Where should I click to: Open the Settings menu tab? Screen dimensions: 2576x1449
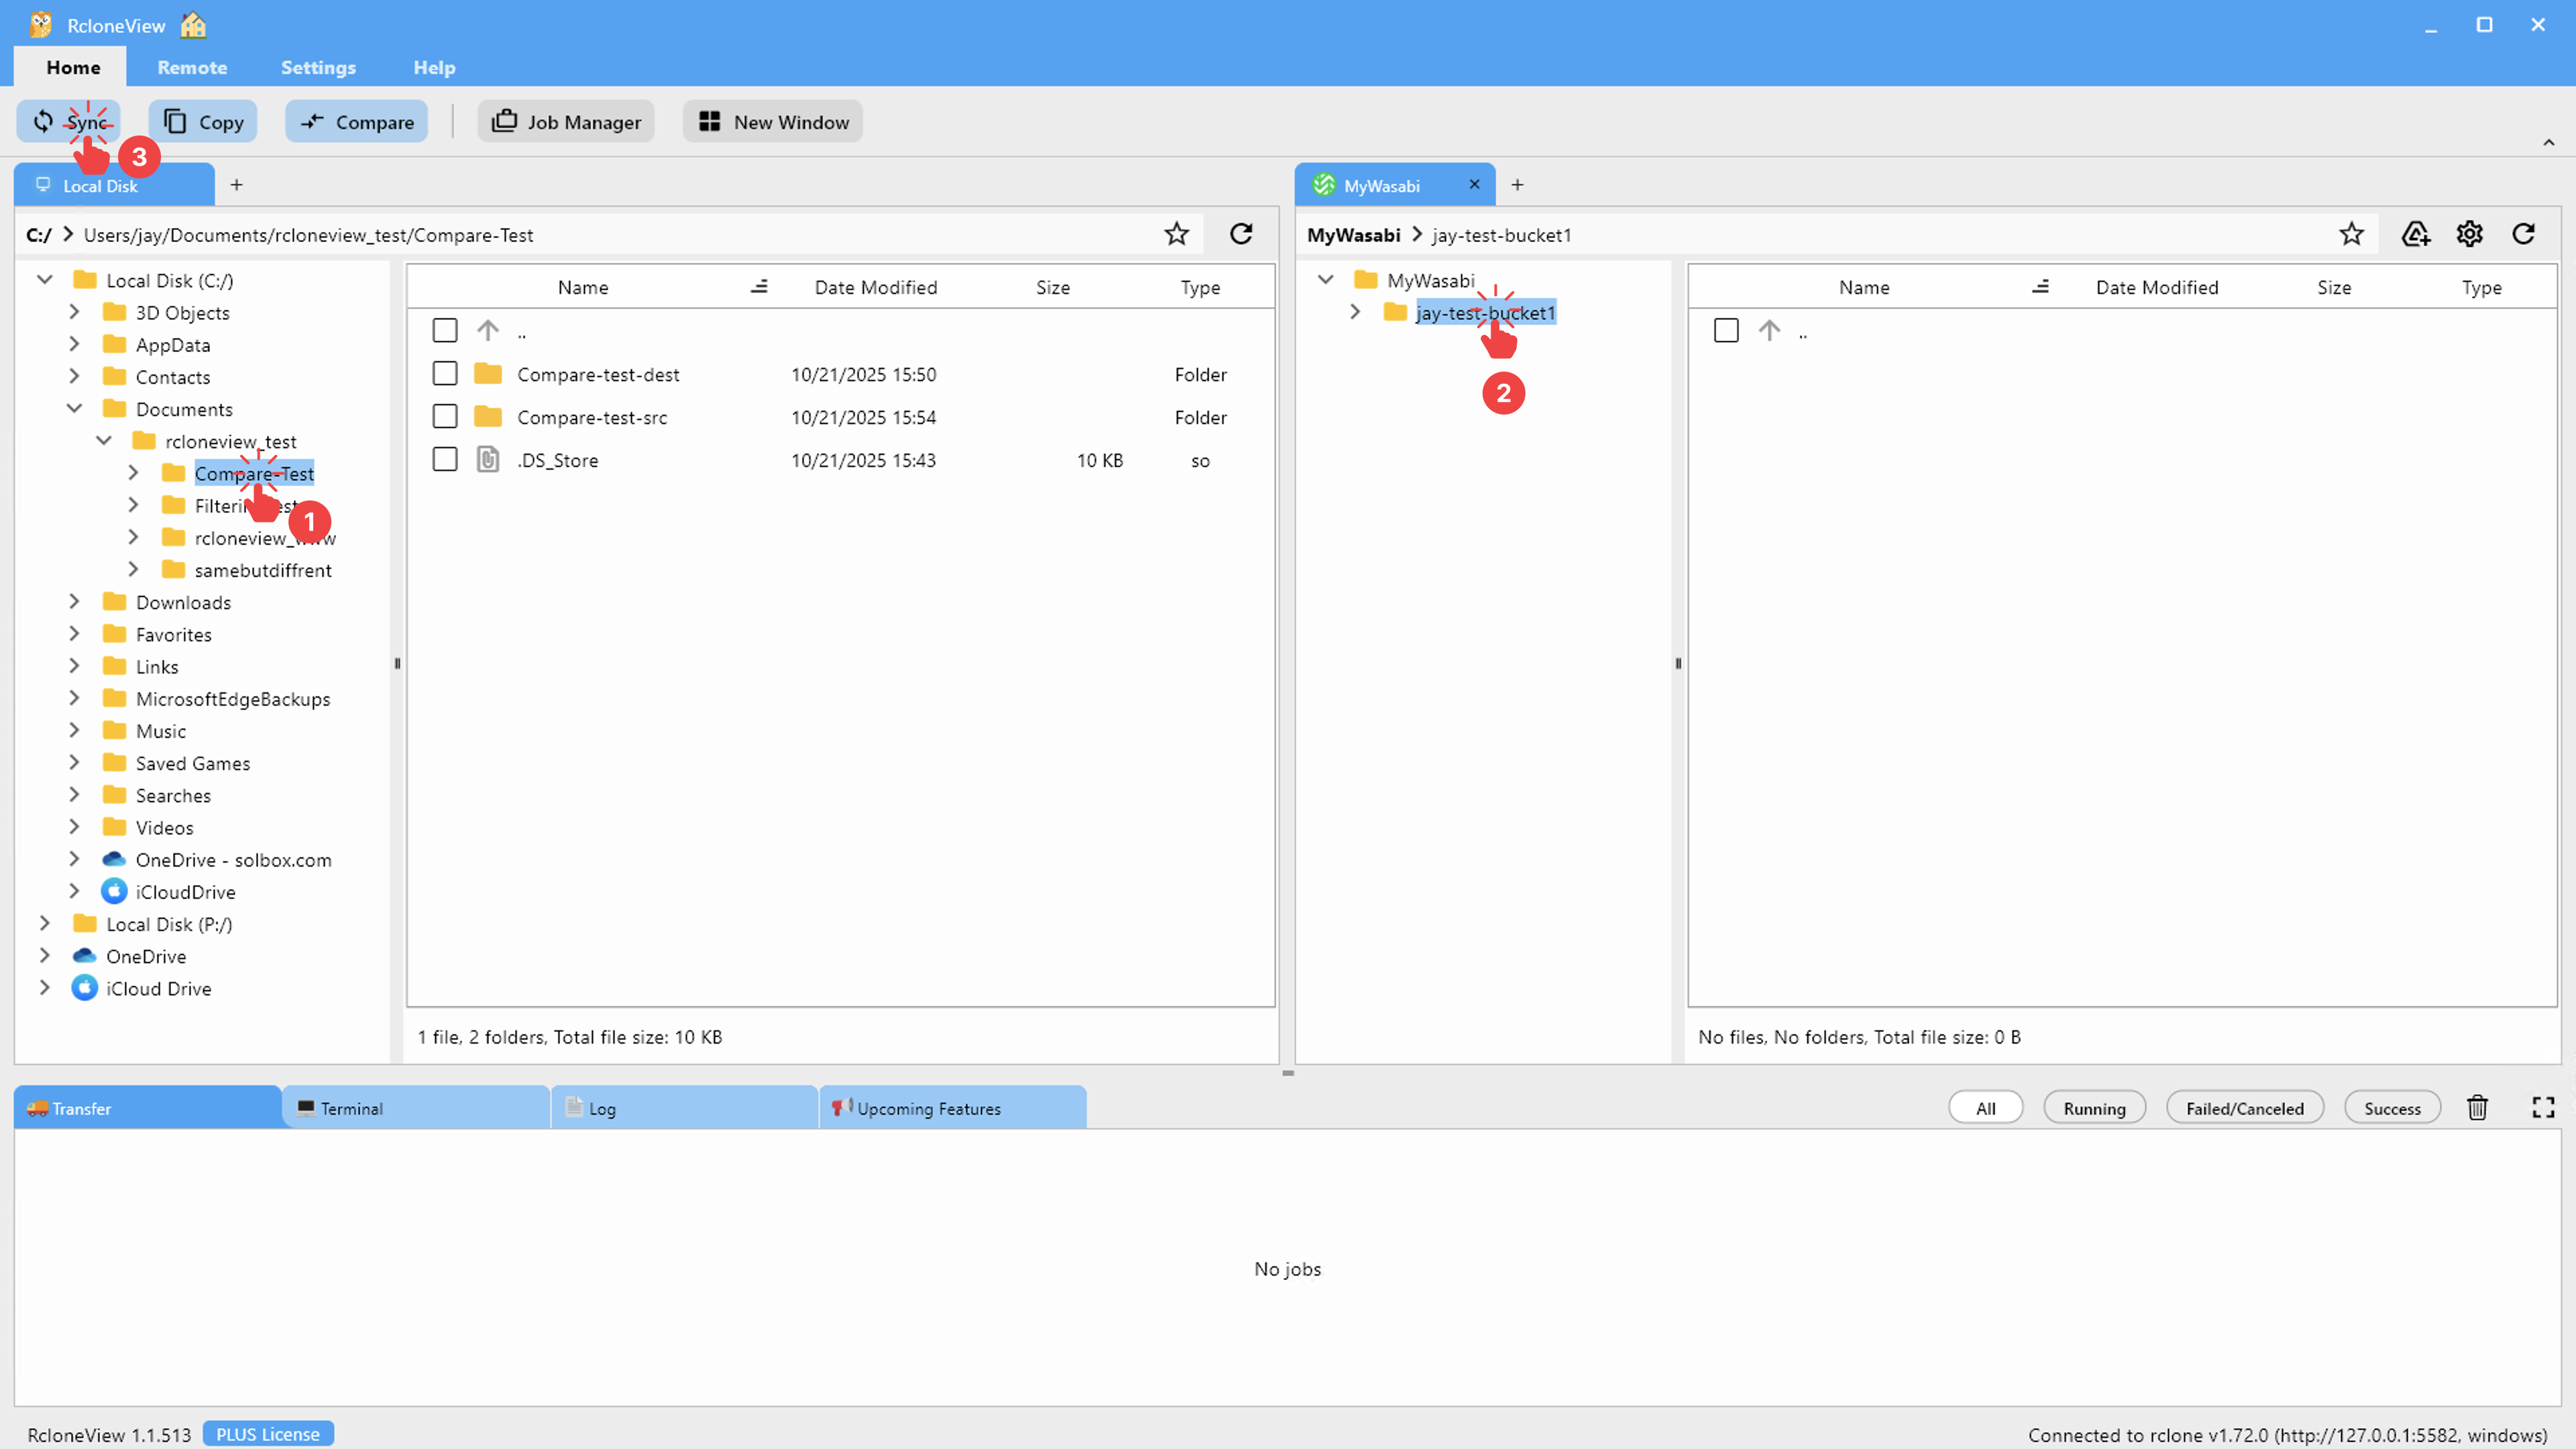[318, 67]
